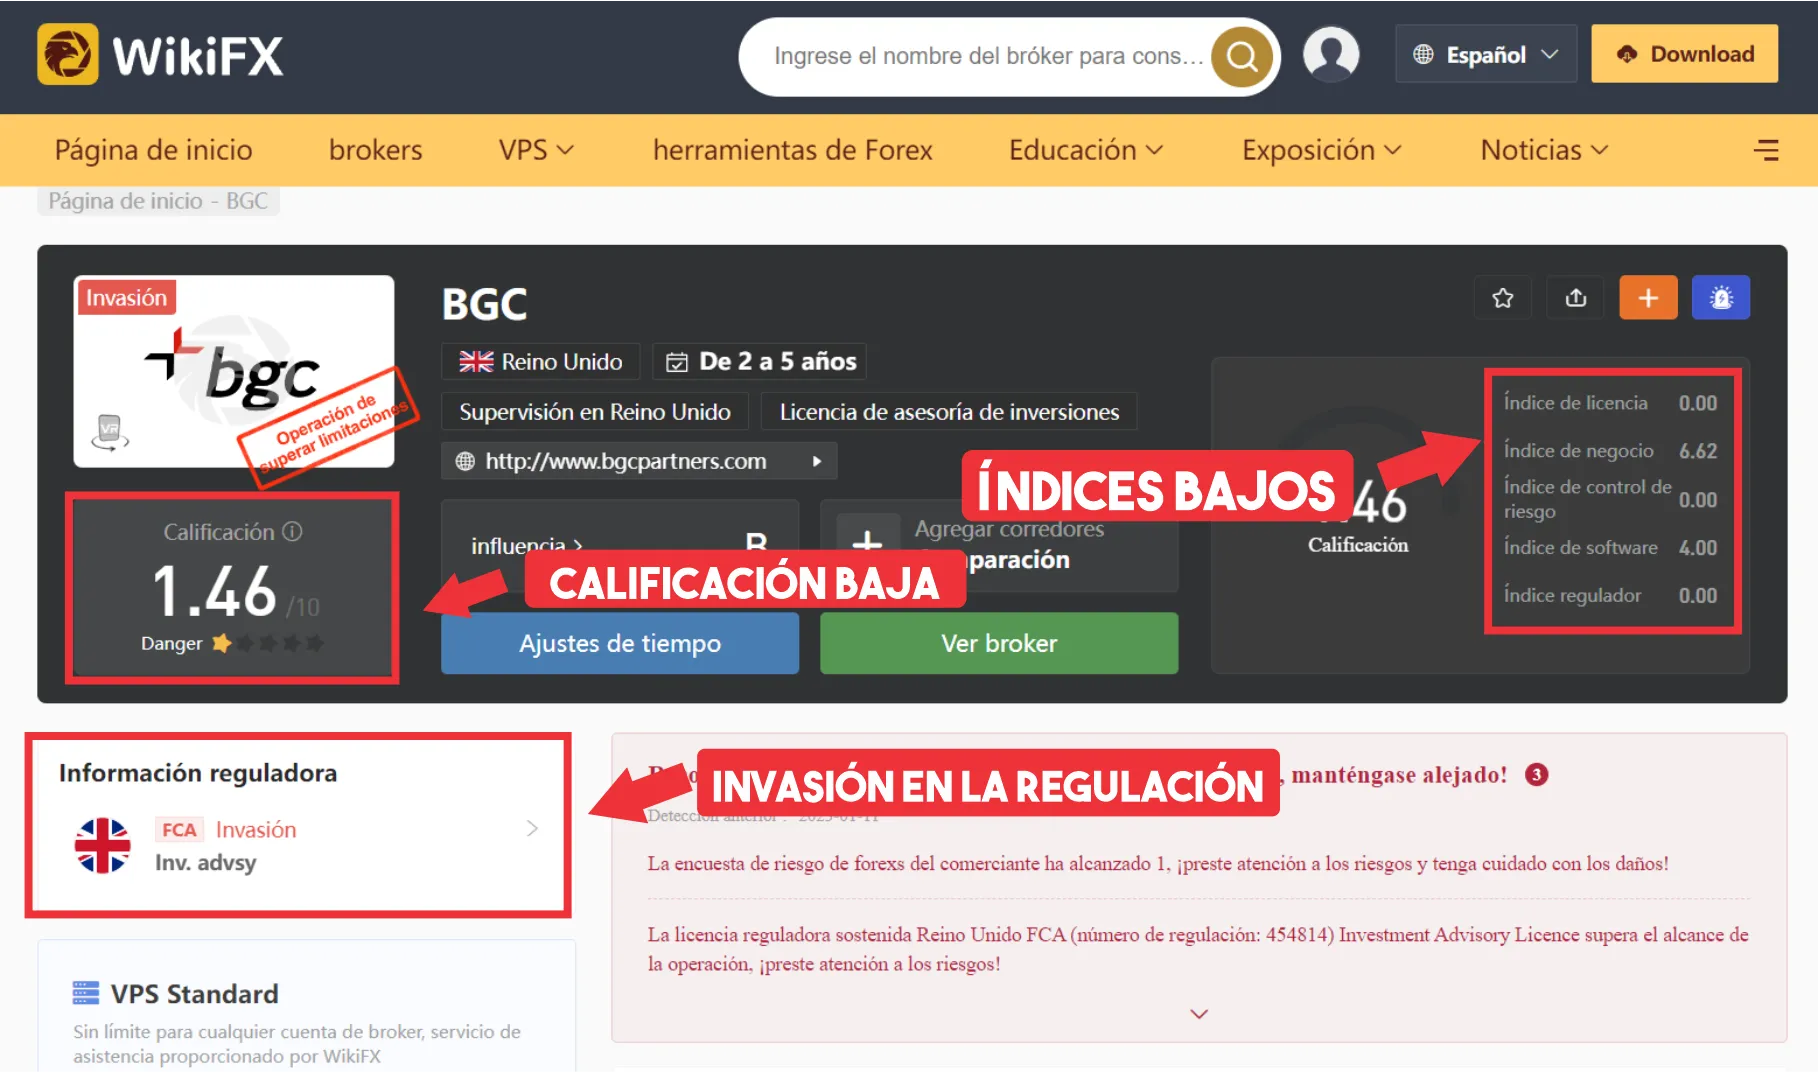Expand the Exposición menu
The width and height of the screenshot is (1818, 1072).
click(x=1322, y=150)
